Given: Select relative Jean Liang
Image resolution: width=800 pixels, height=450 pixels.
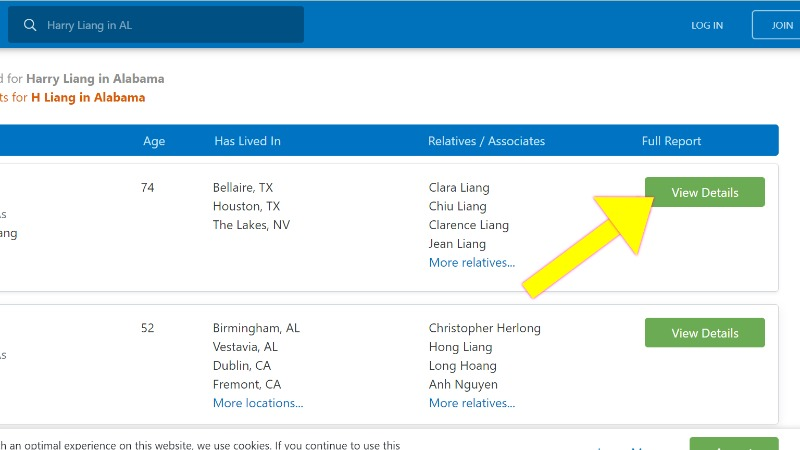Looking at the screenshot, I should tap(457, 244).
